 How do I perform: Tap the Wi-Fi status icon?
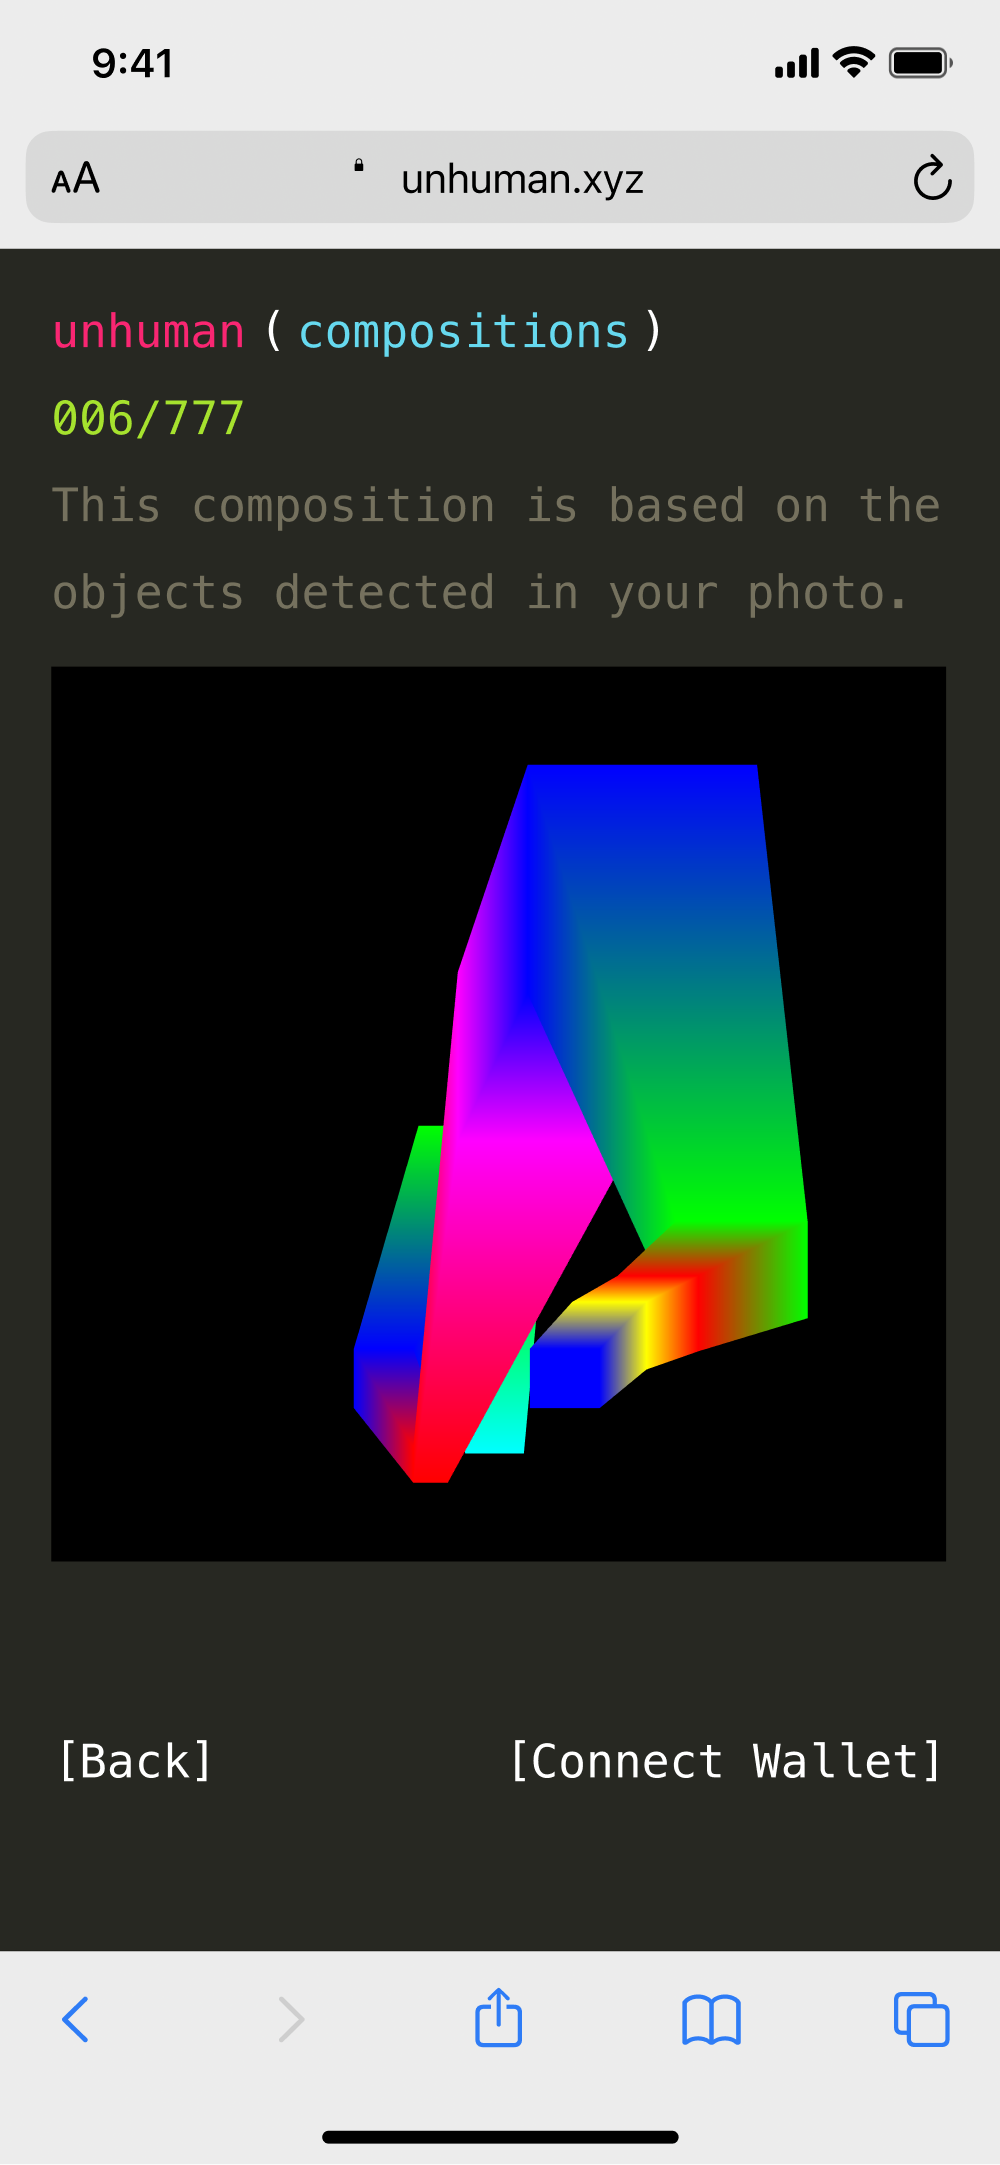[x=854, y=62]
